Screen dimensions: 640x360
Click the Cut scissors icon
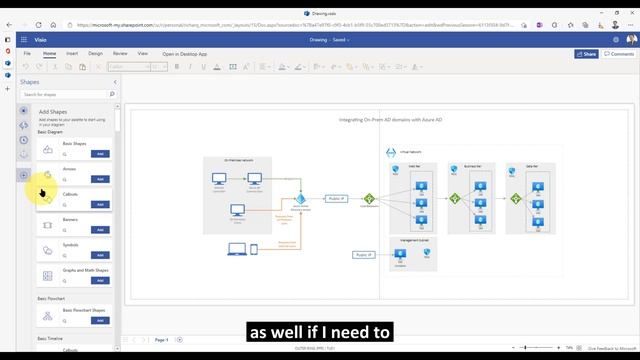click(x=55, y=67)
